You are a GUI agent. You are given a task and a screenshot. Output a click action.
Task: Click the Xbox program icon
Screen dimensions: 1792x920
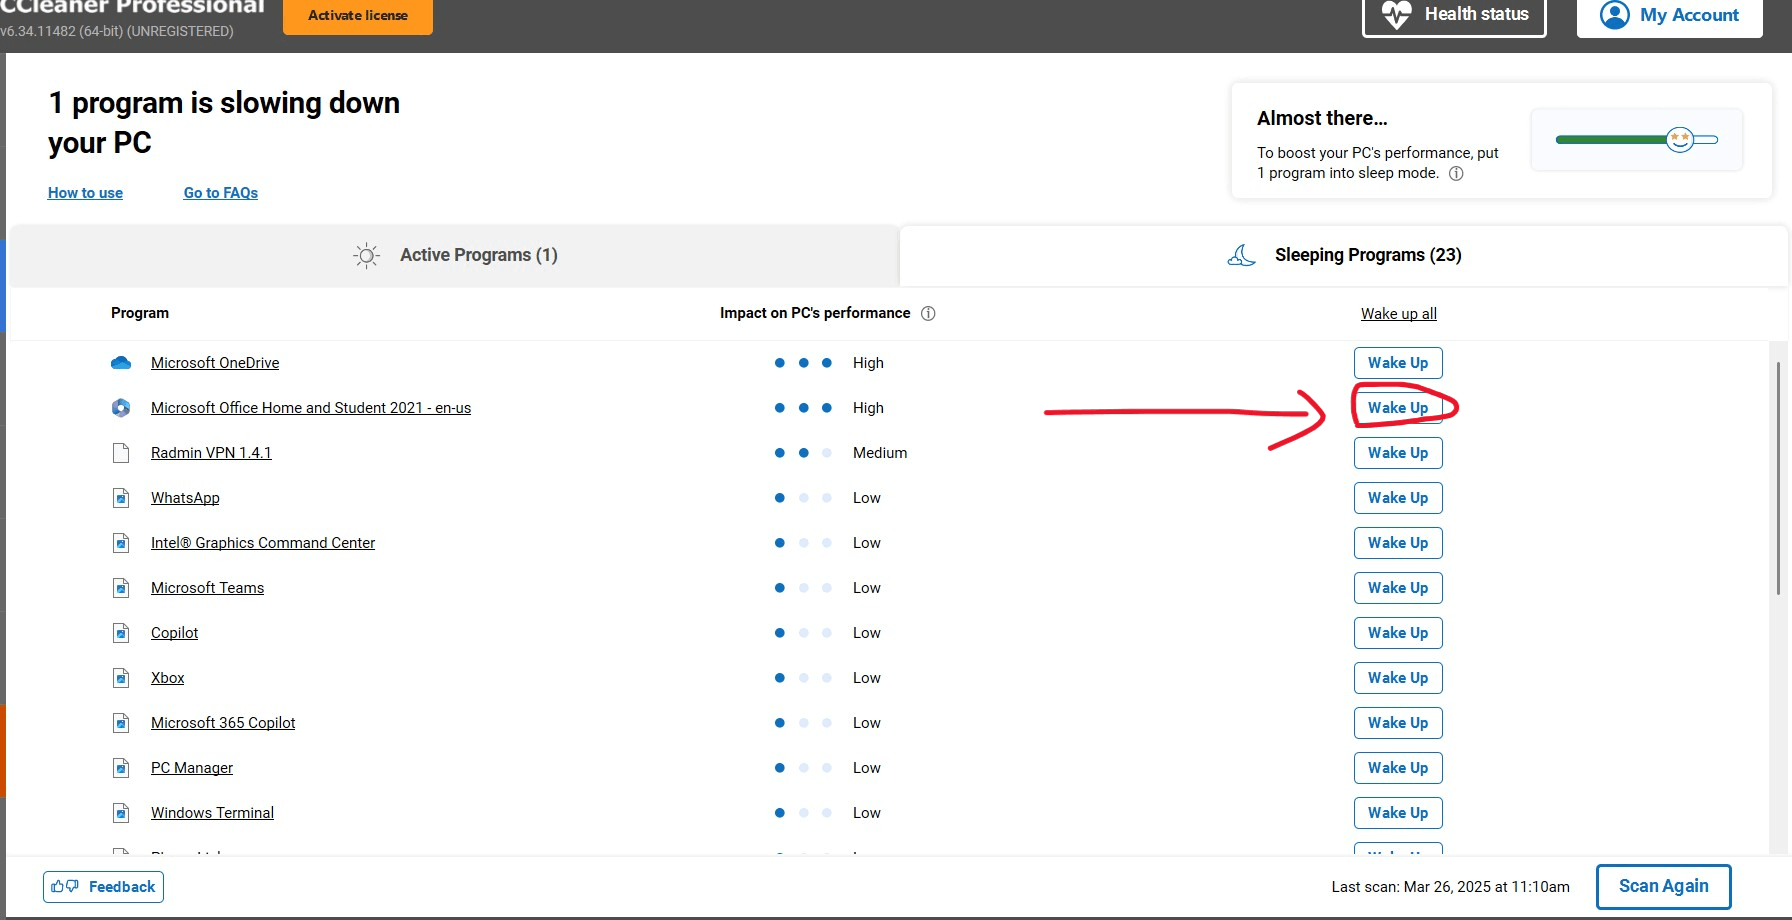click(x=121, y=678)
